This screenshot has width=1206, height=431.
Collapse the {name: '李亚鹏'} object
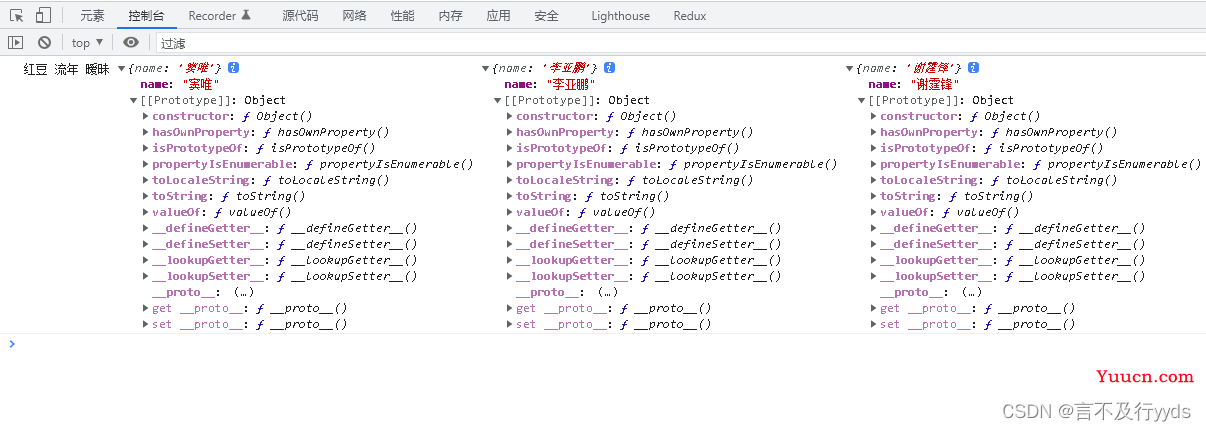[x=486, y=68]
